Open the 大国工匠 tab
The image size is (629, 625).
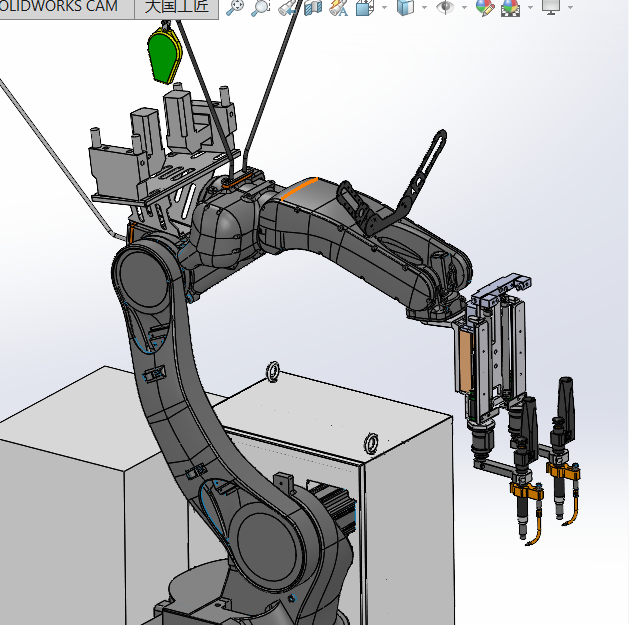(x=177, y=8)
